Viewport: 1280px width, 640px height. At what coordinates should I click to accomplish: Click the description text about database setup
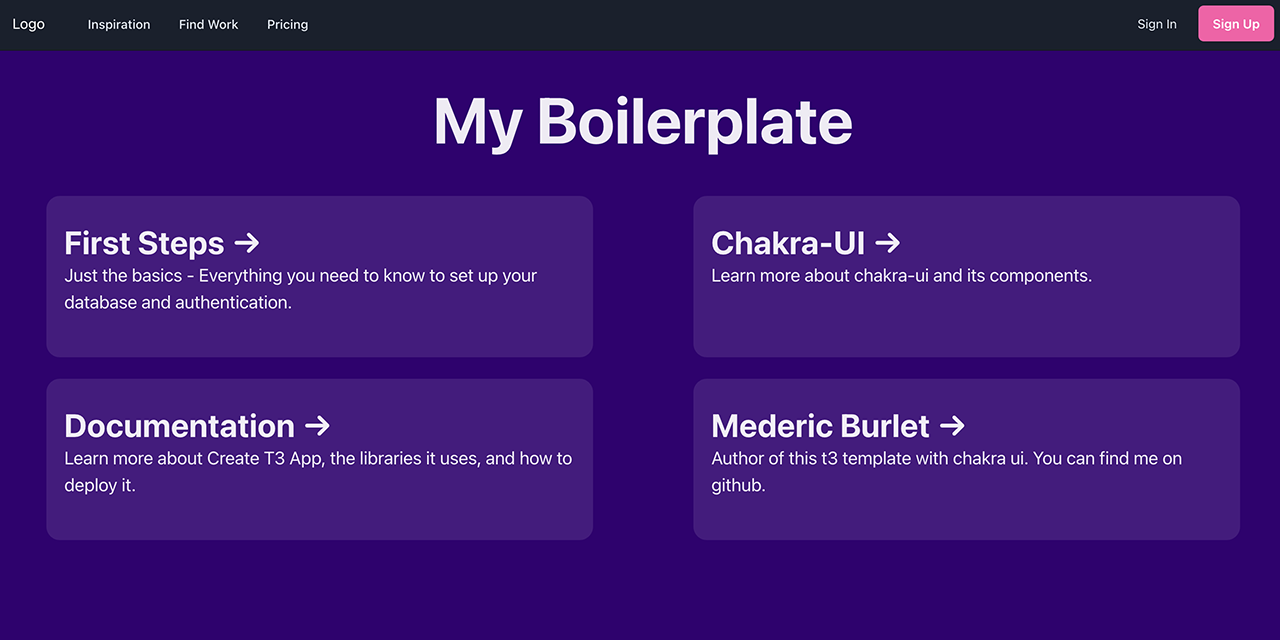tap(300, 288)
